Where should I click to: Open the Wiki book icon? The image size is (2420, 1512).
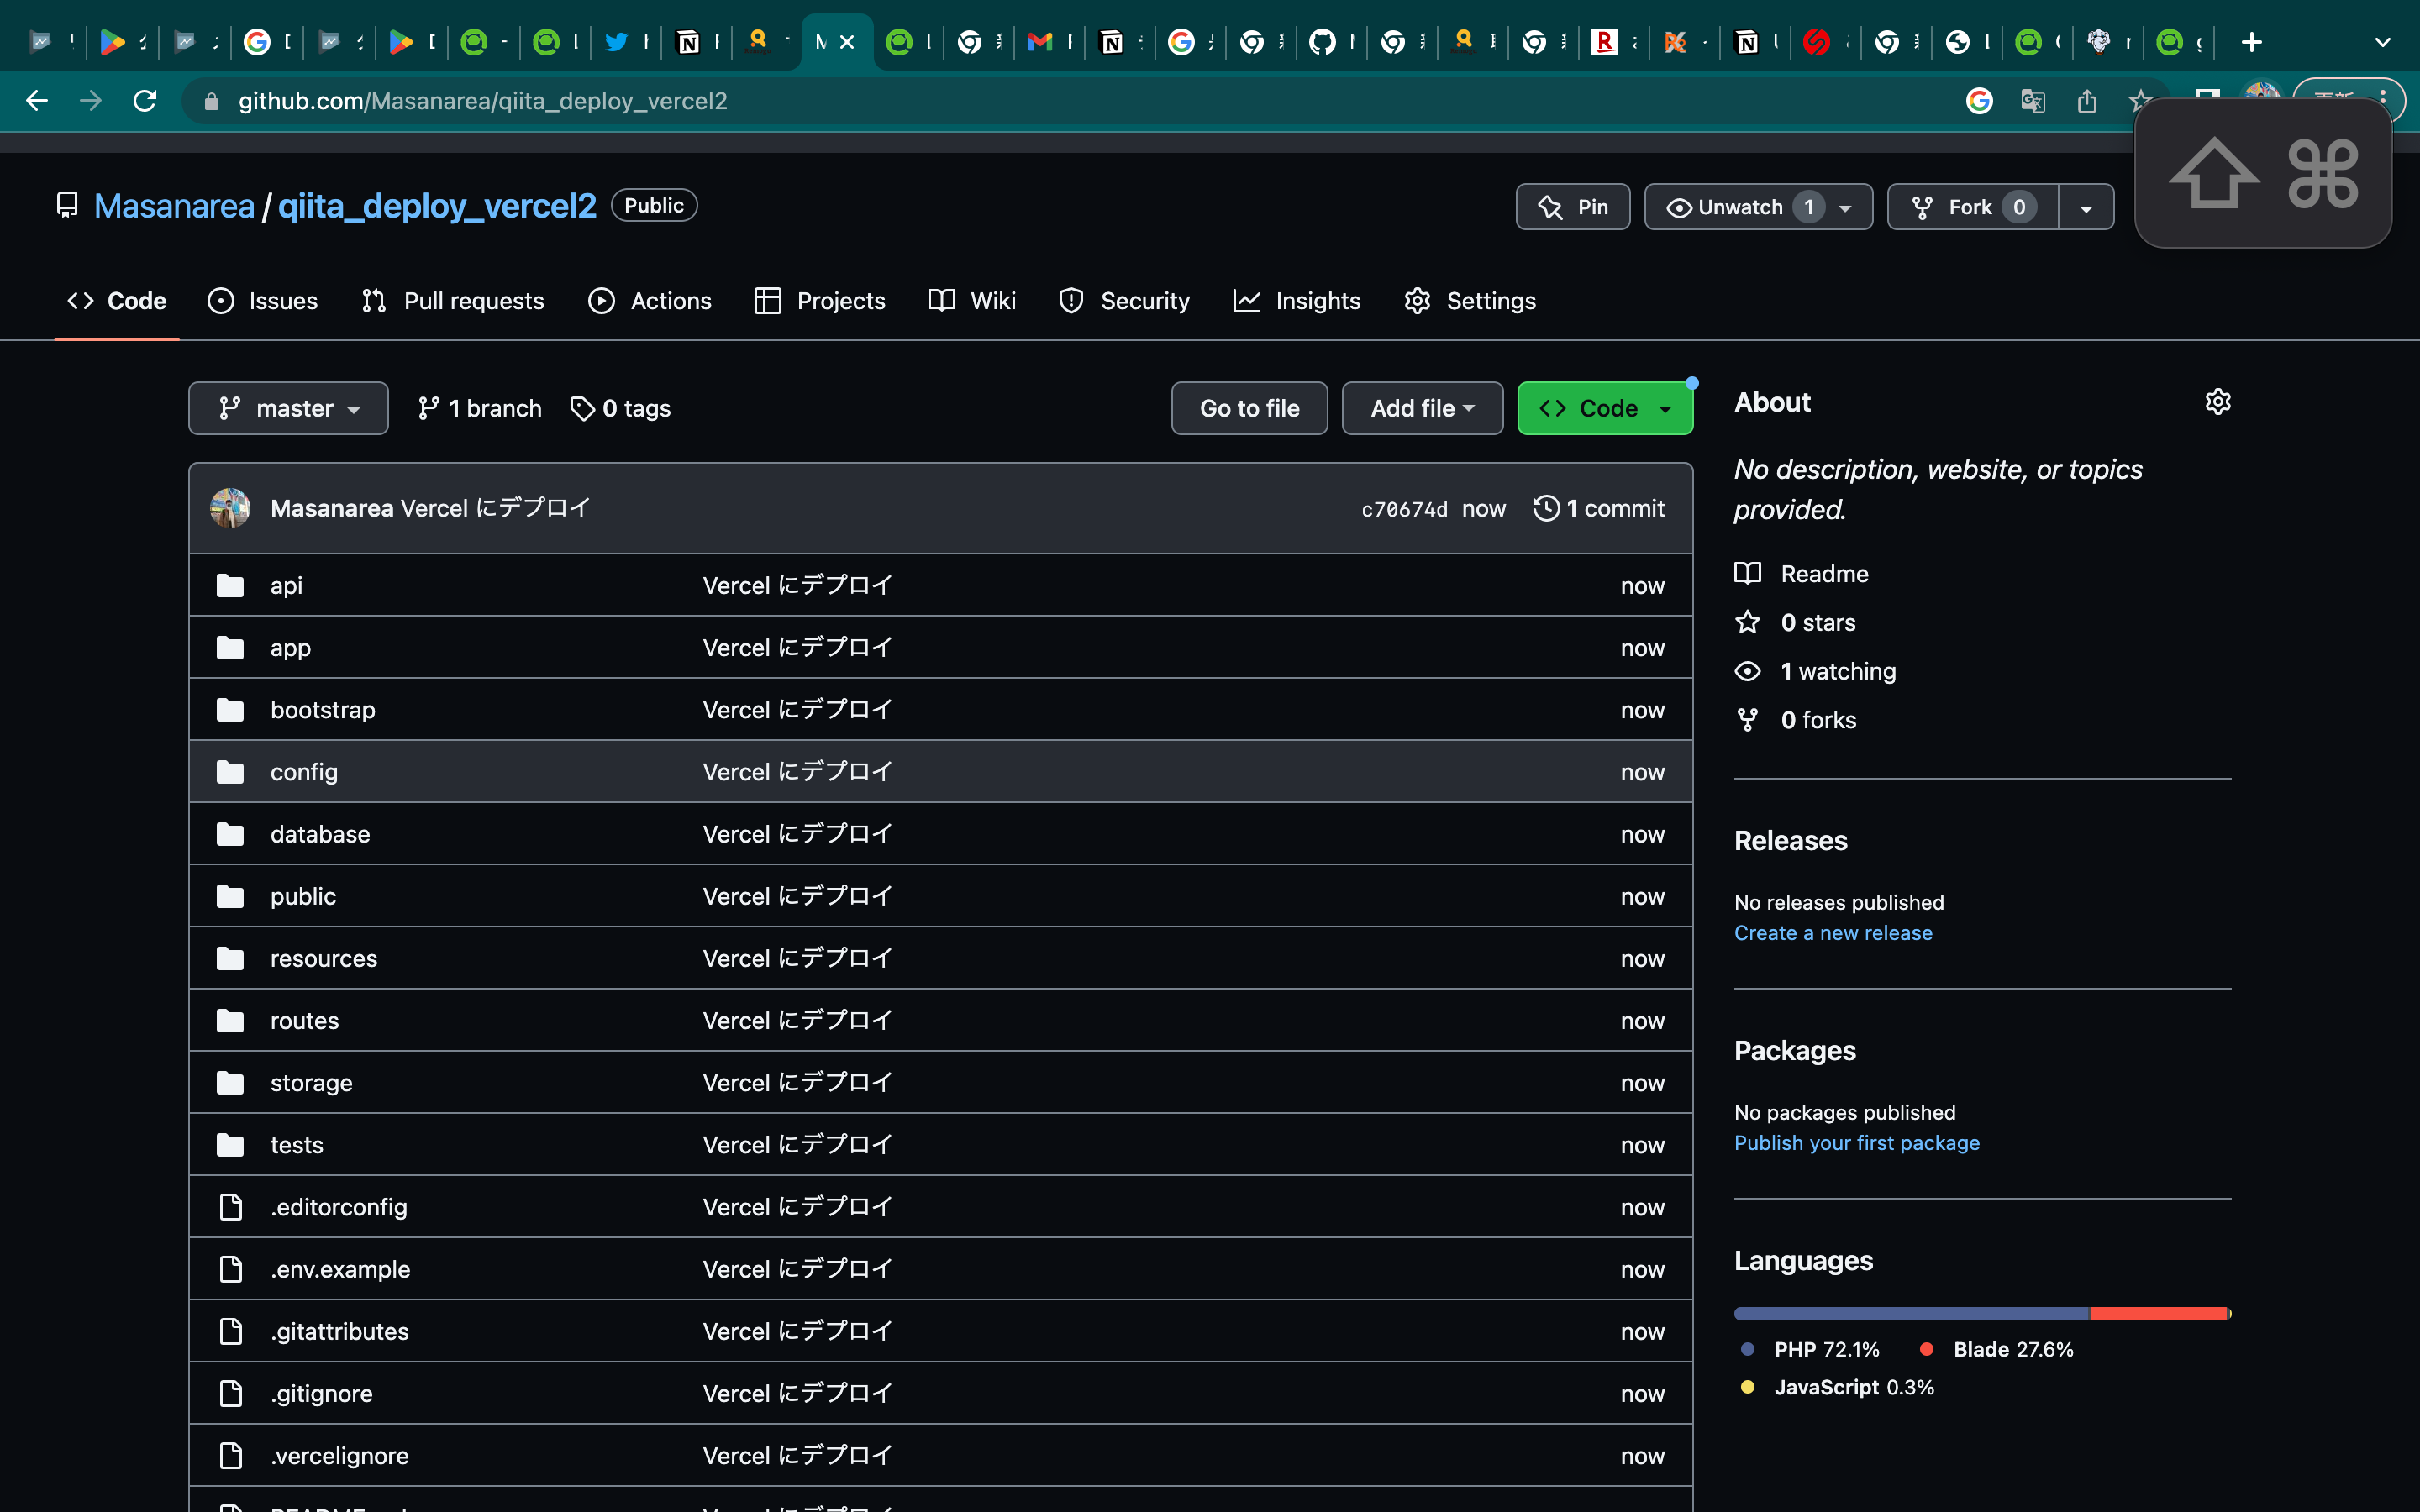tap(940, 300)
